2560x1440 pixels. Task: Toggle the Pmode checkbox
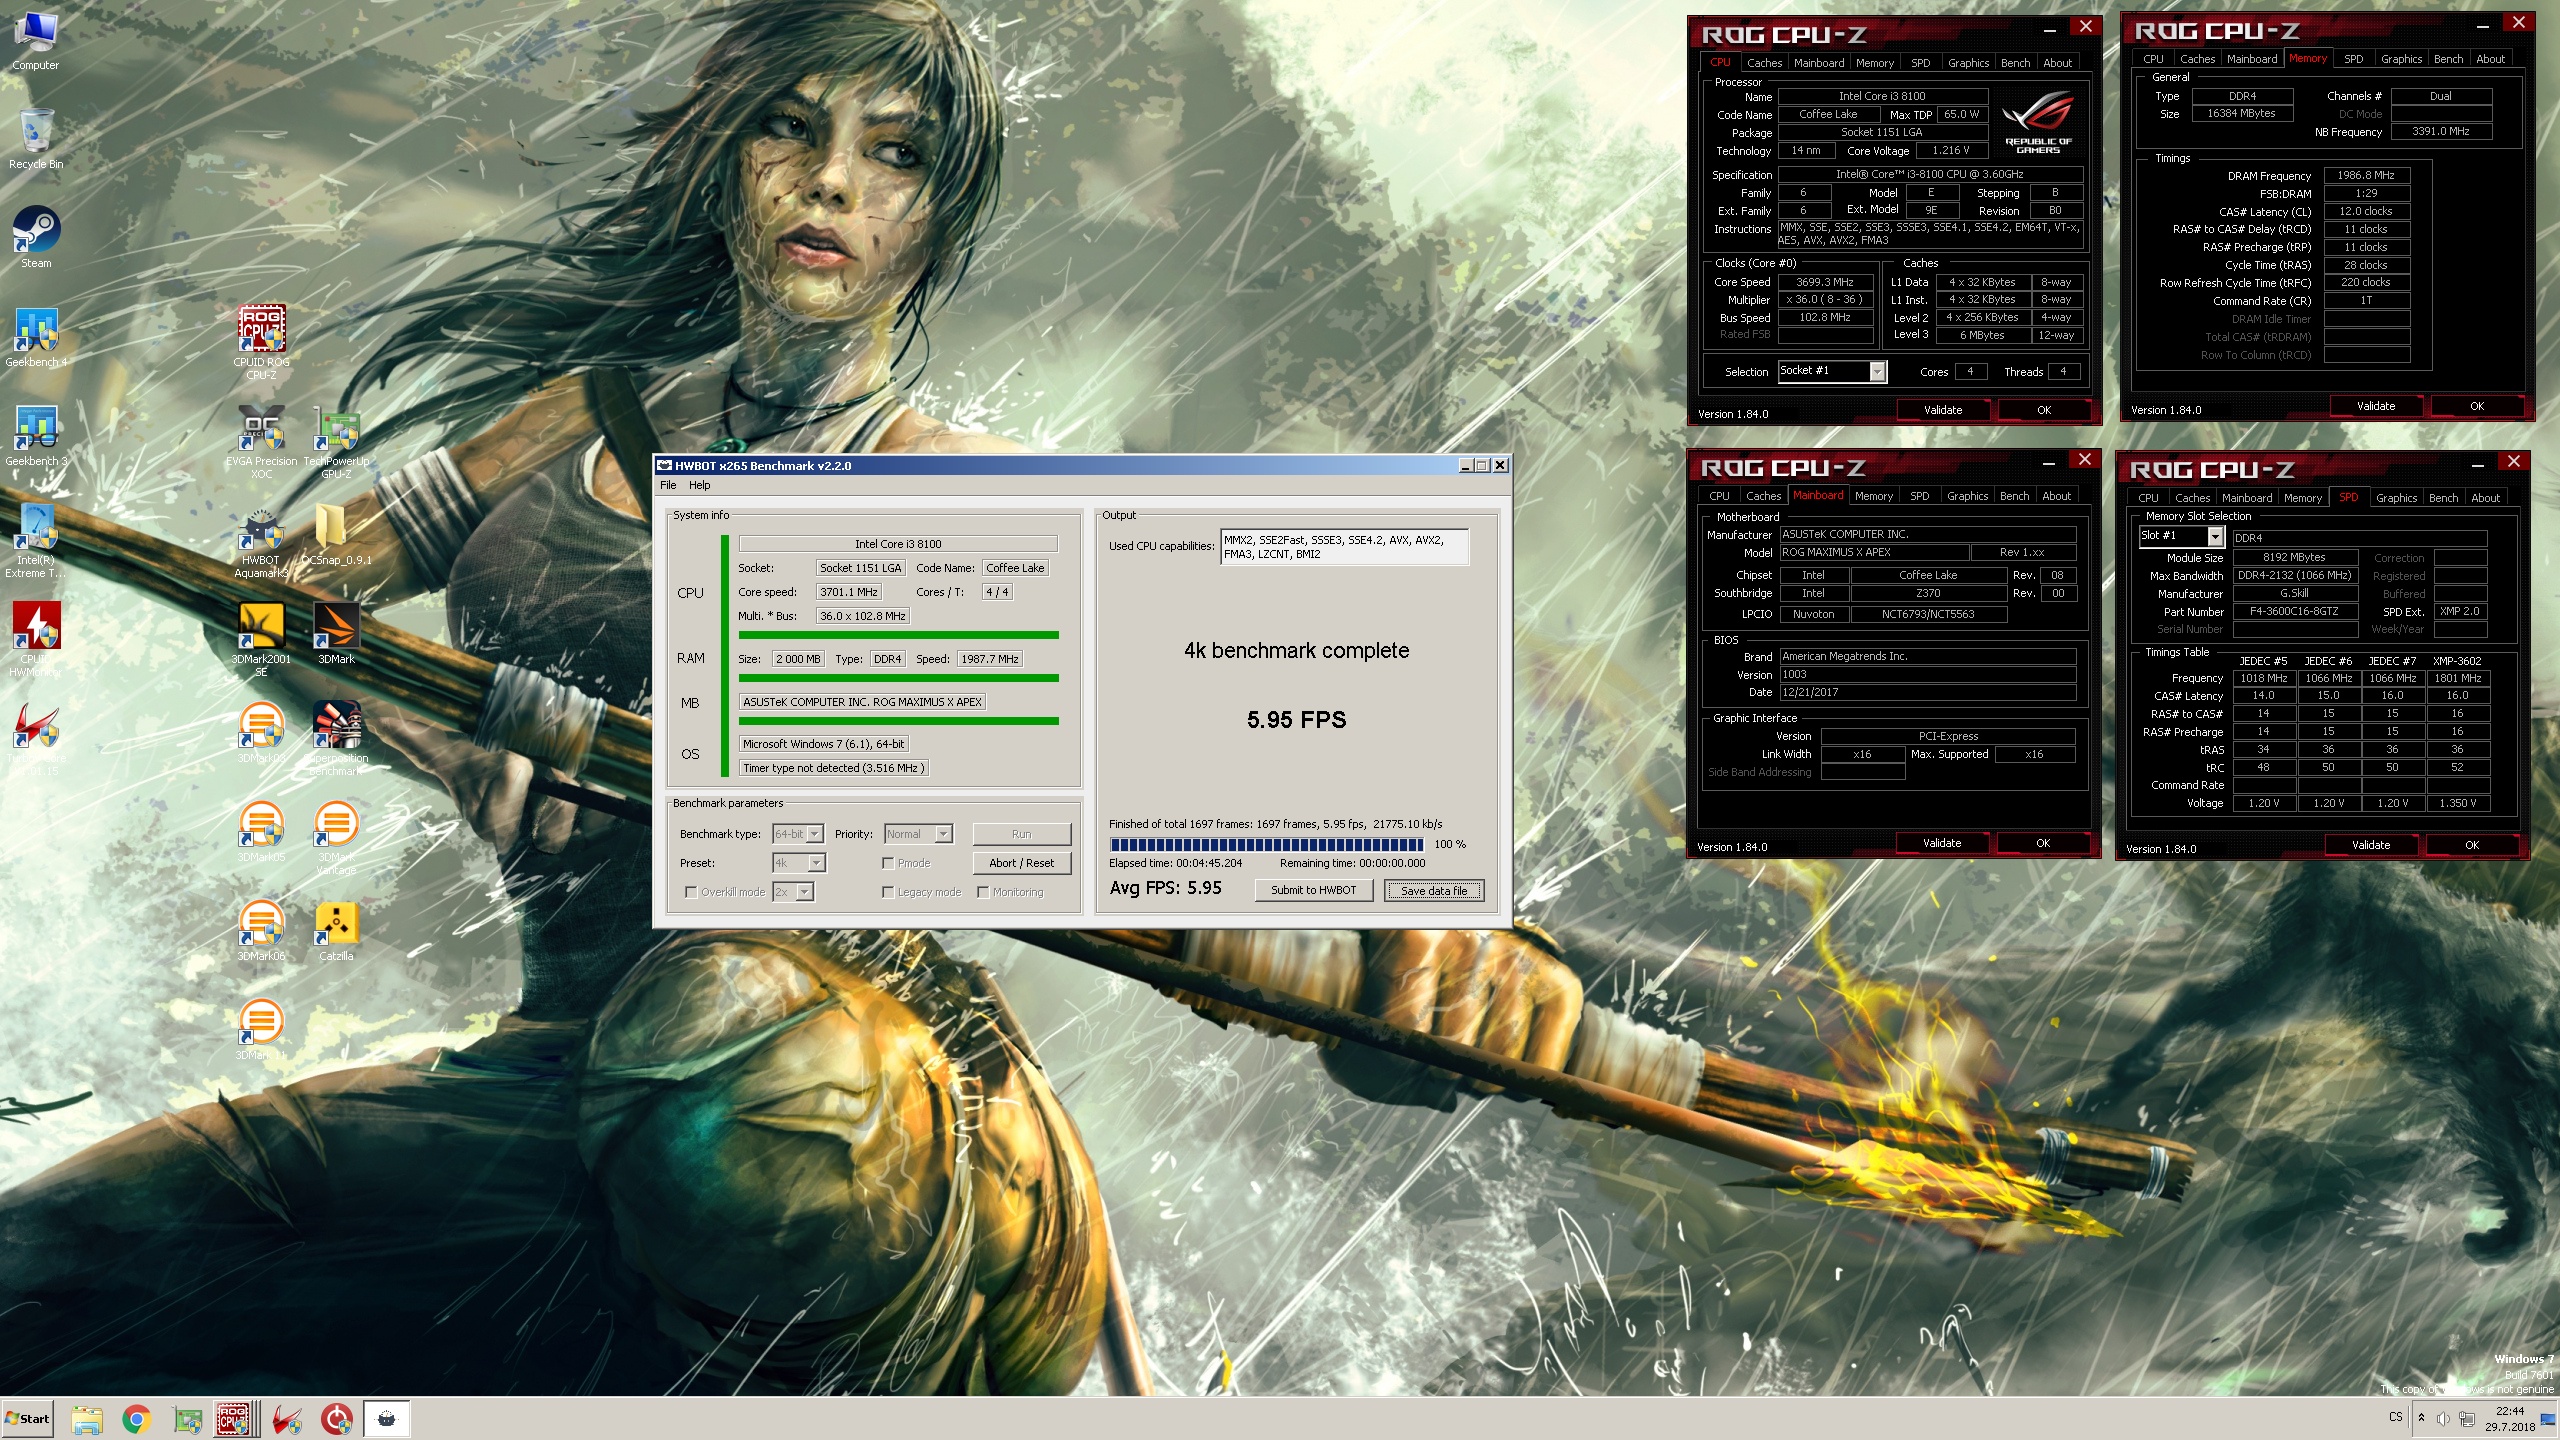[888, 863]
